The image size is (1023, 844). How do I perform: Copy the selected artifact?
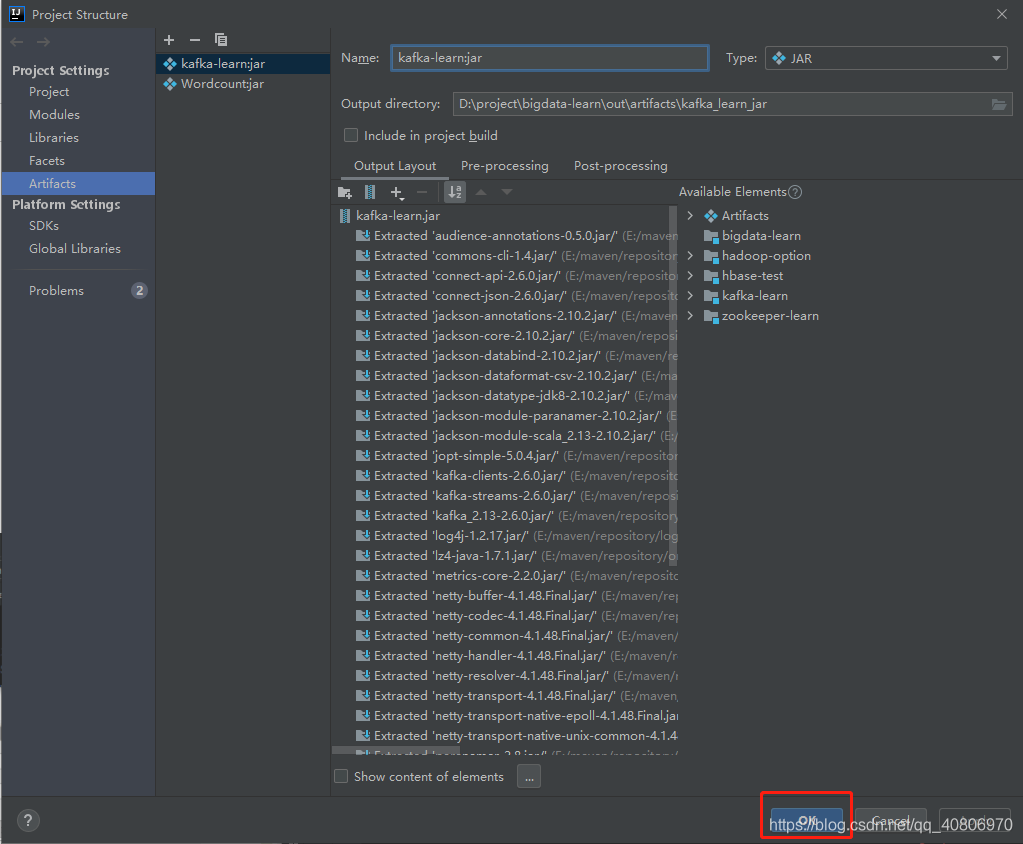coord(221,40)
